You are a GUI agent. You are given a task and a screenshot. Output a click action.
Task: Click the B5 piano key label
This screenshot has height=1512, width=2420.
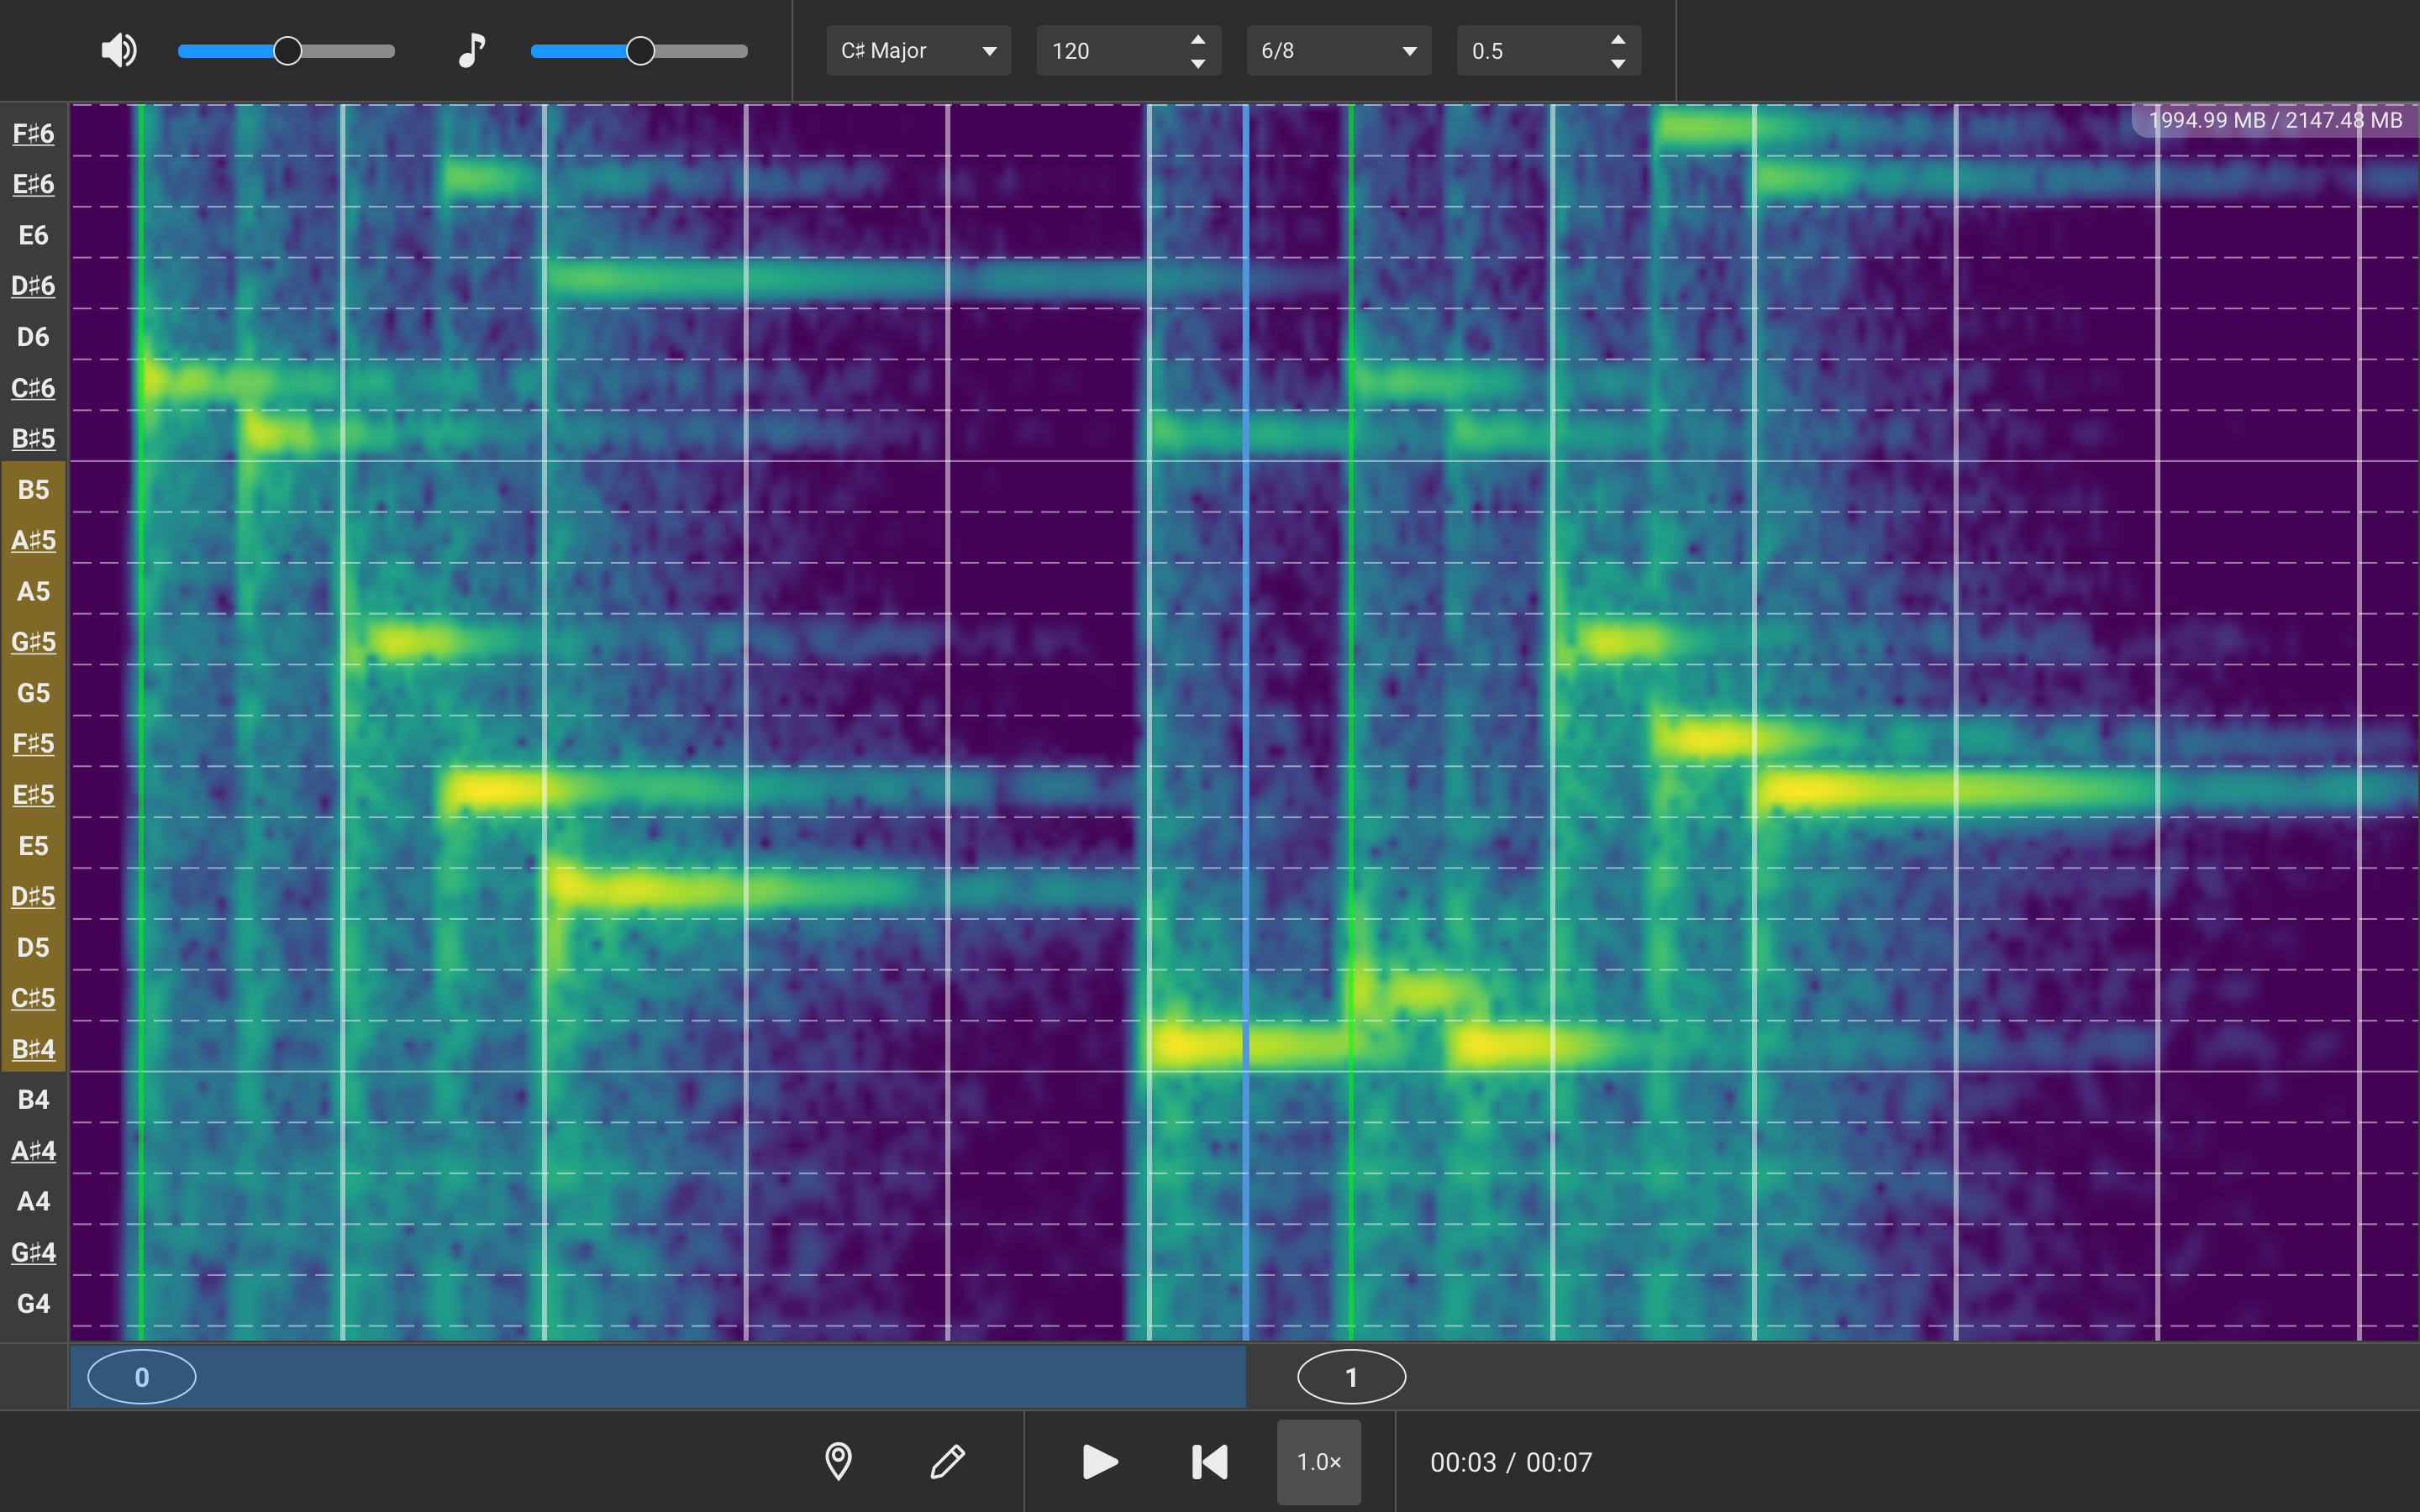tap(33, 489)
